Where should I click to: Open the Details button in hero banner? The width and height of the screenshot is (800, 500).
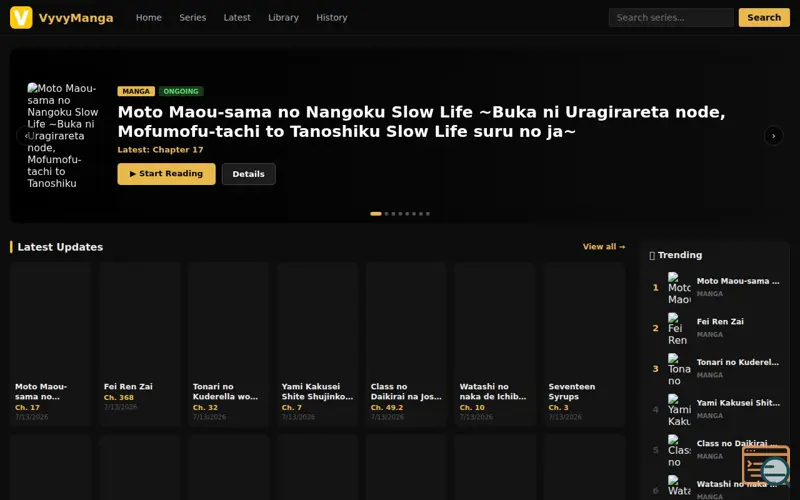248,174
